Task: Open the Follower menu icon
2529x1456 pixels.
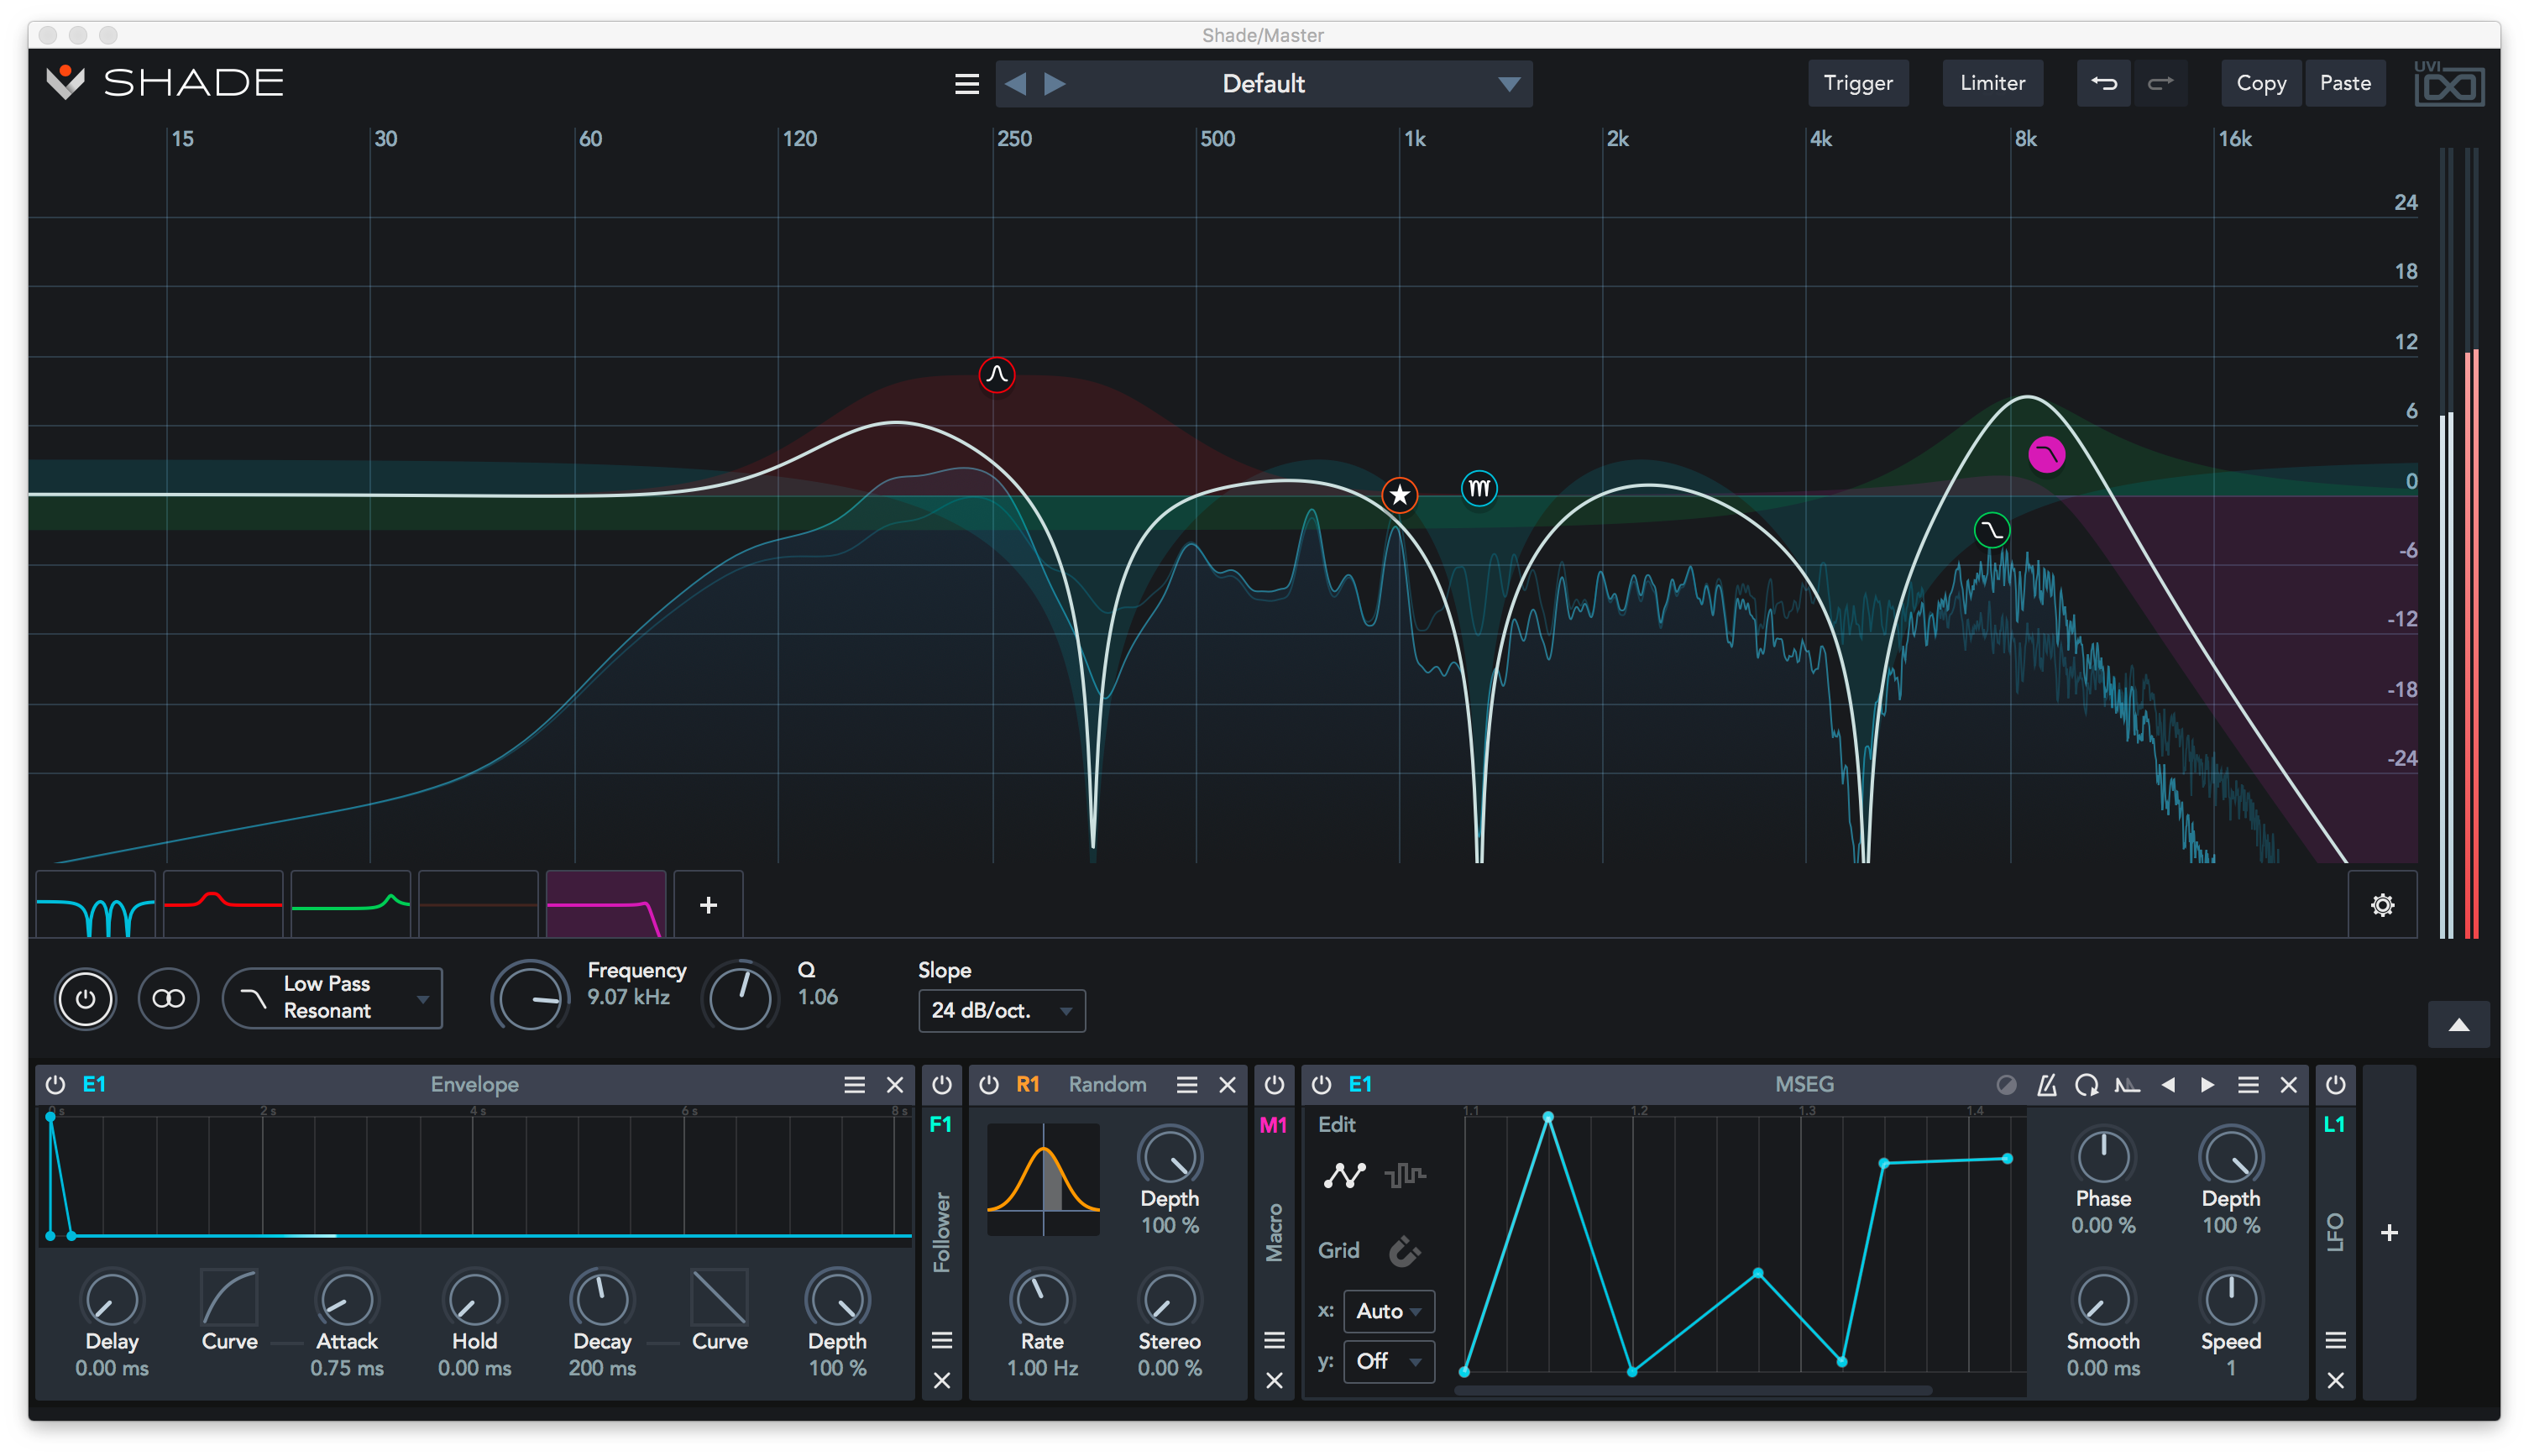Action: click(941, 1340)
